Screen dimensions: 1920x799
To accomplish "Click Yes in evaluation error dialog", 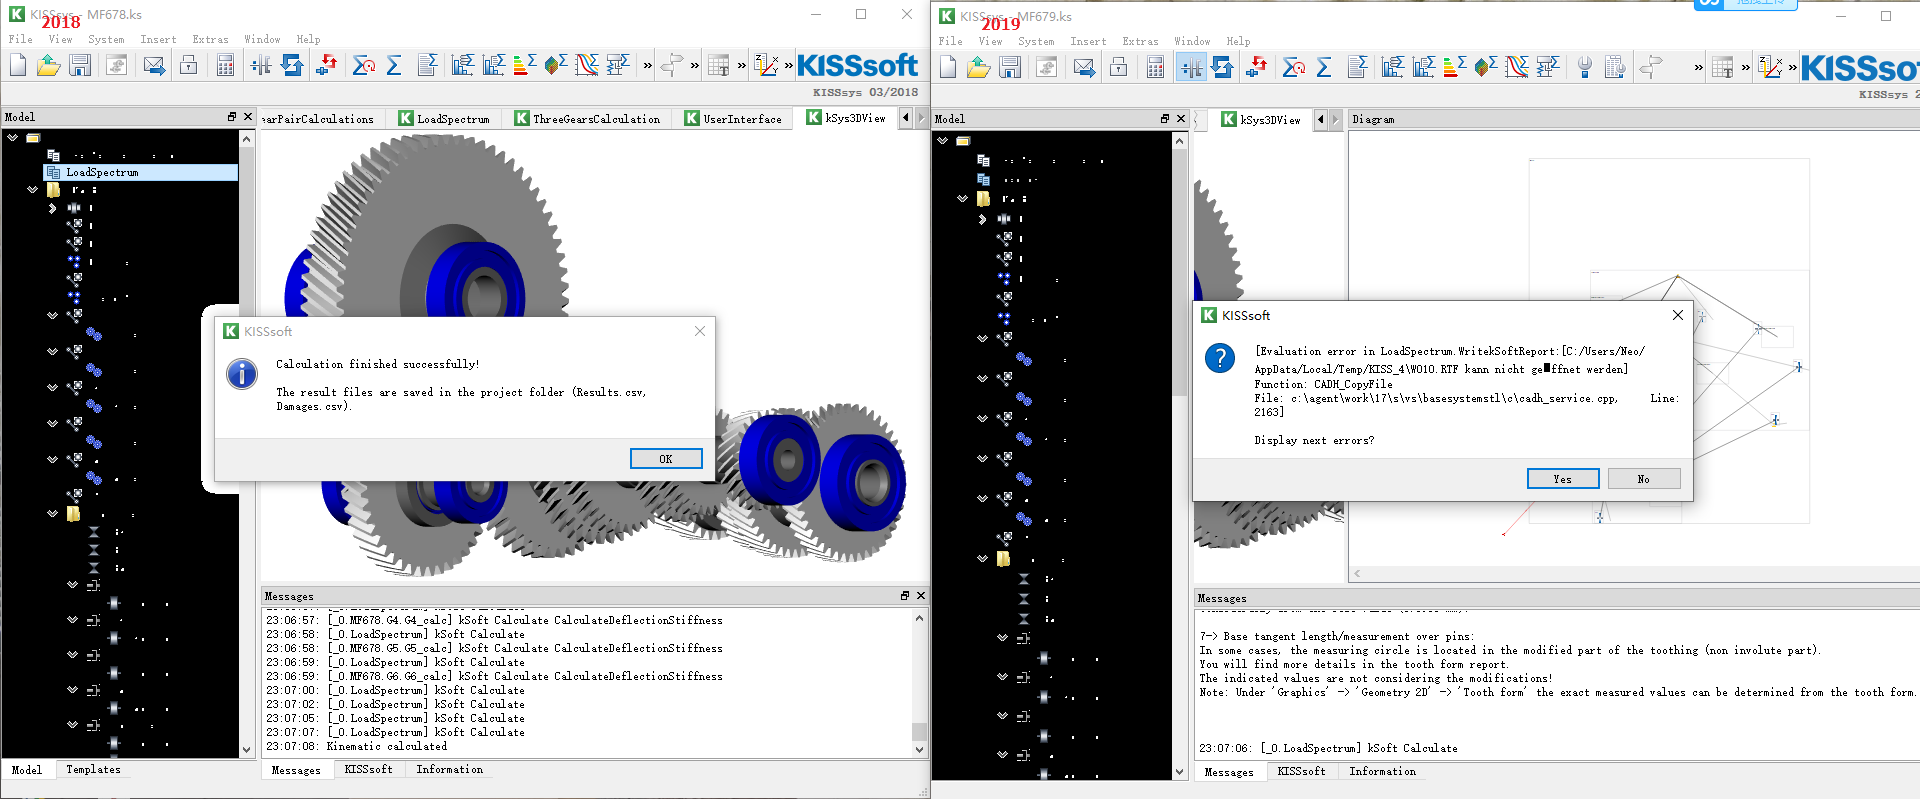I will [1563, 479].
